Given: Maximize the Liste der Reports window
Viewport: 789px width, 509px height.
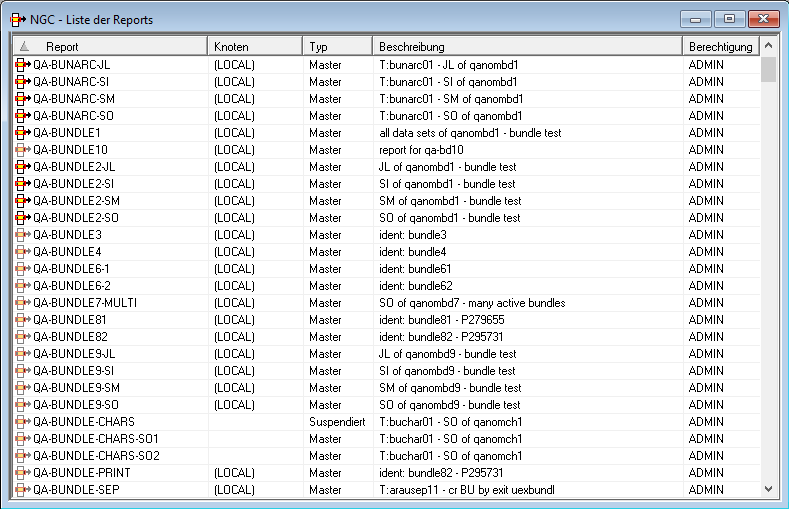Looking at the screenshot, I should pos(729,19).
